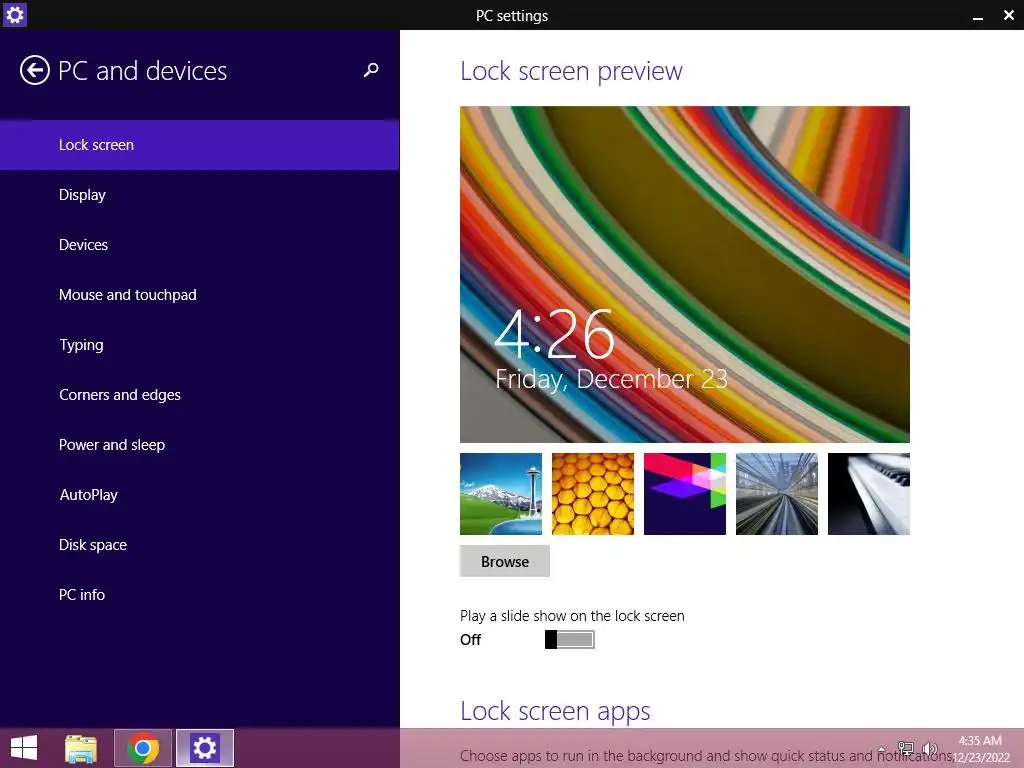This screenshot has width=1024, height=768.
Task: Open Power and sleep settings
Action: pyautogui.click(x=199, y=445)
